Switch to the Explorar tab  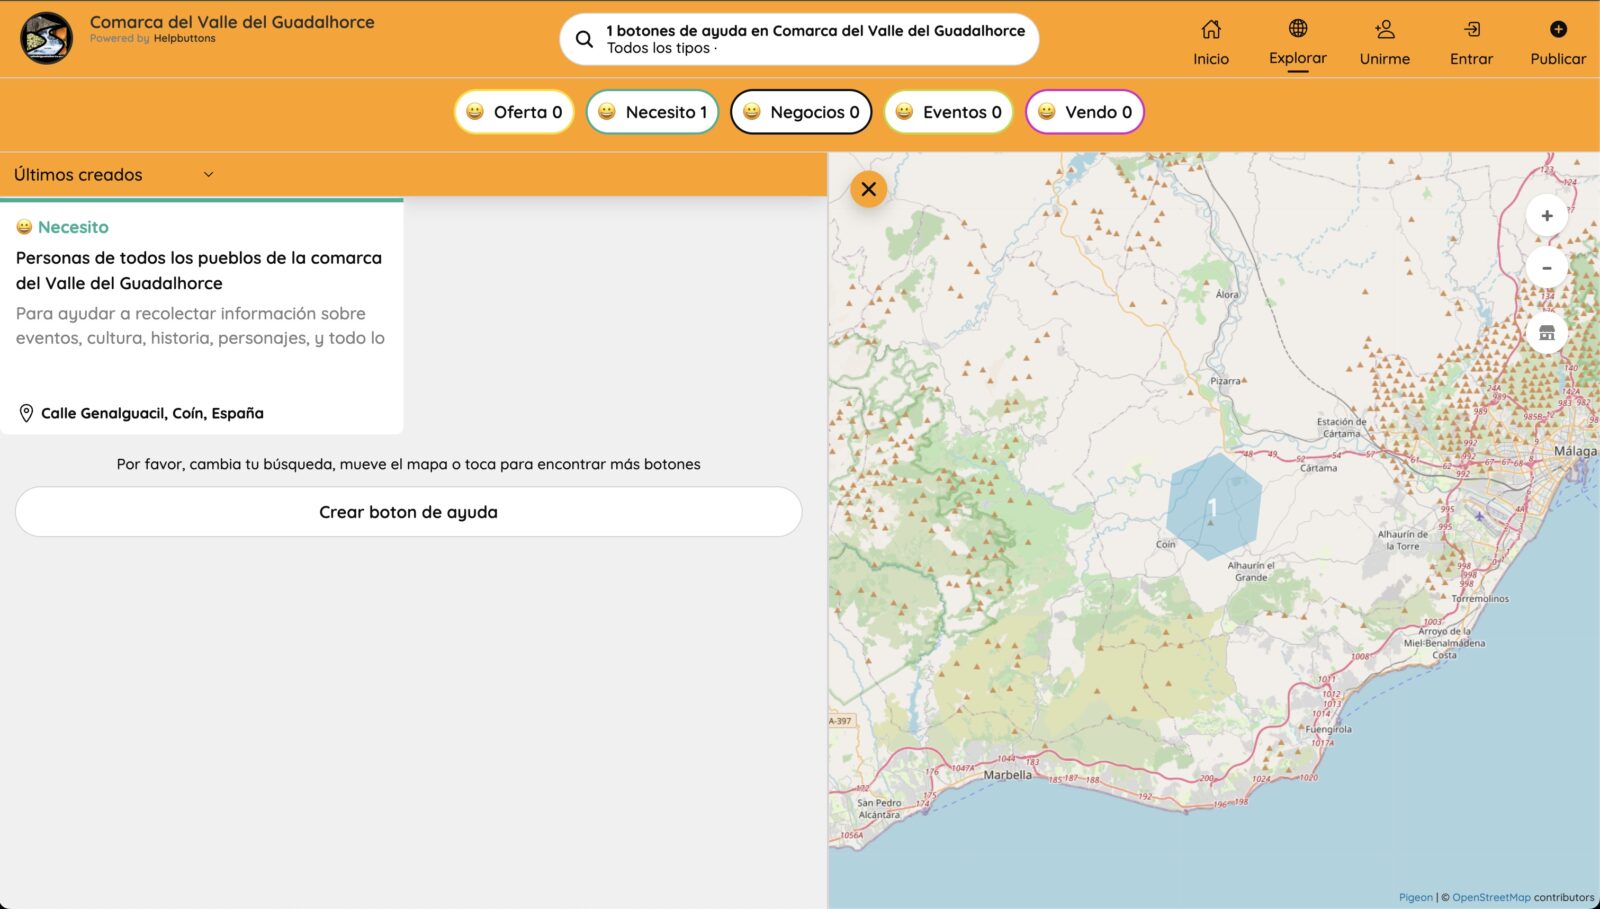[x=1297, y=43]
